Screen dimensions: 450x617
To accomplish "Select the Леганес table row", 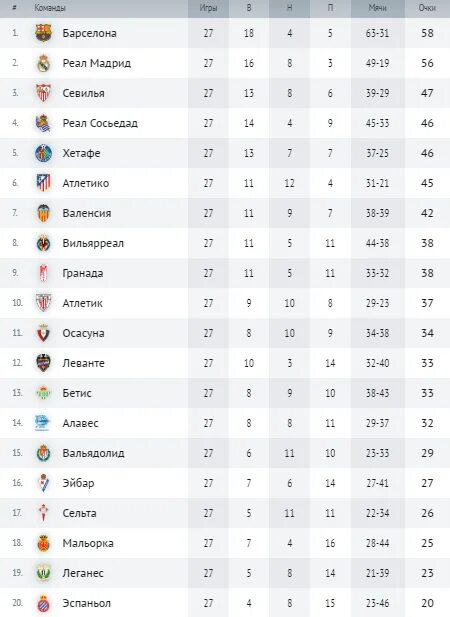I will [x=225, y=573].
